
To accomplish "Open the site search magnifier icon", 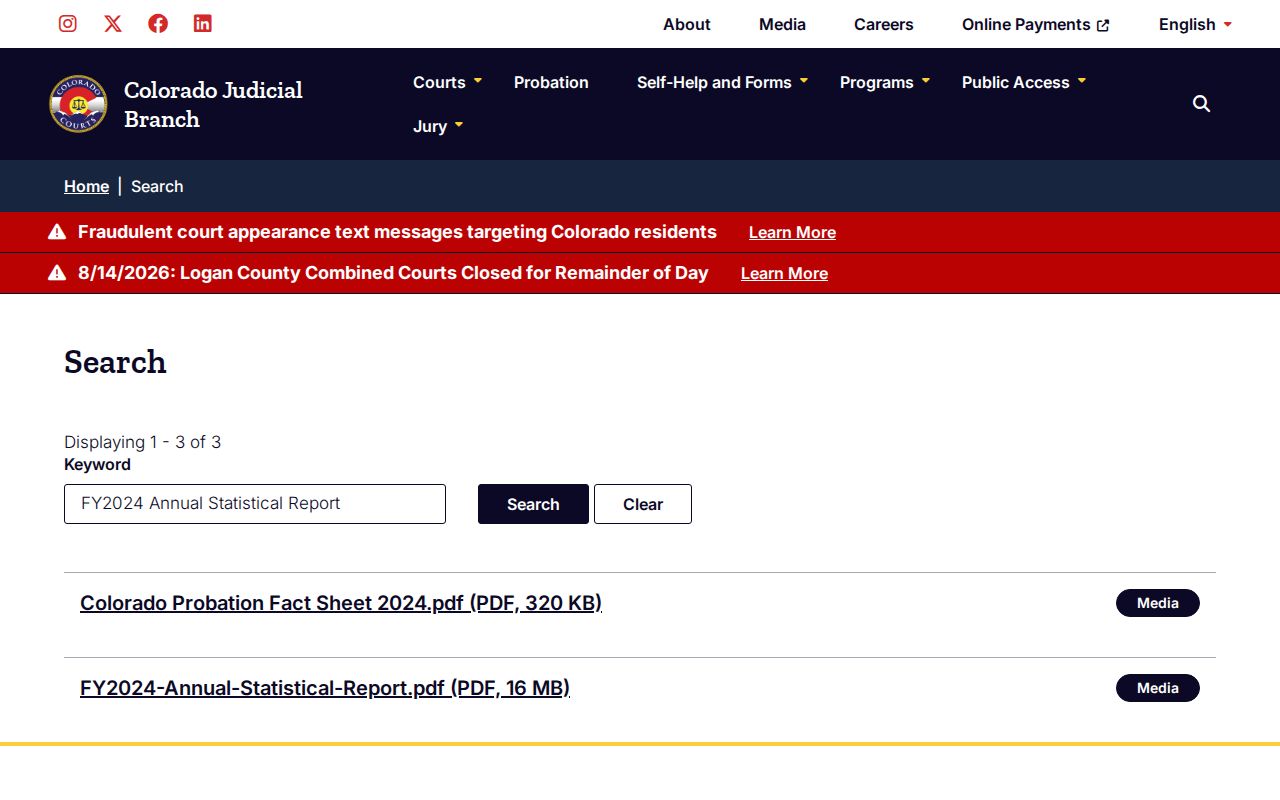I will [x=1202, y=104].
